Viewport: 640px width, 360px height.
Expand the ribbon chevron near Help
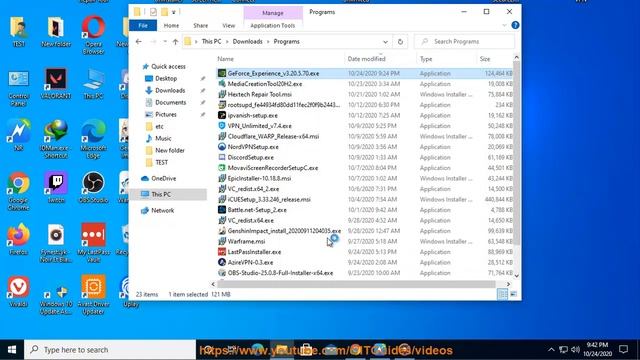pos(504,25)
